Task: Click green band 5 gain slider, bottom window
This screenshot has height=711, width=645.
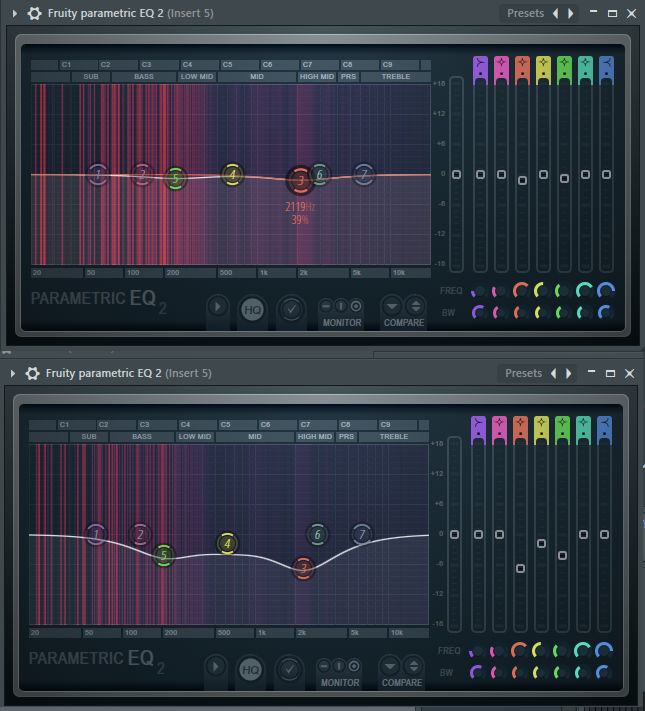Action: (562, 555)
